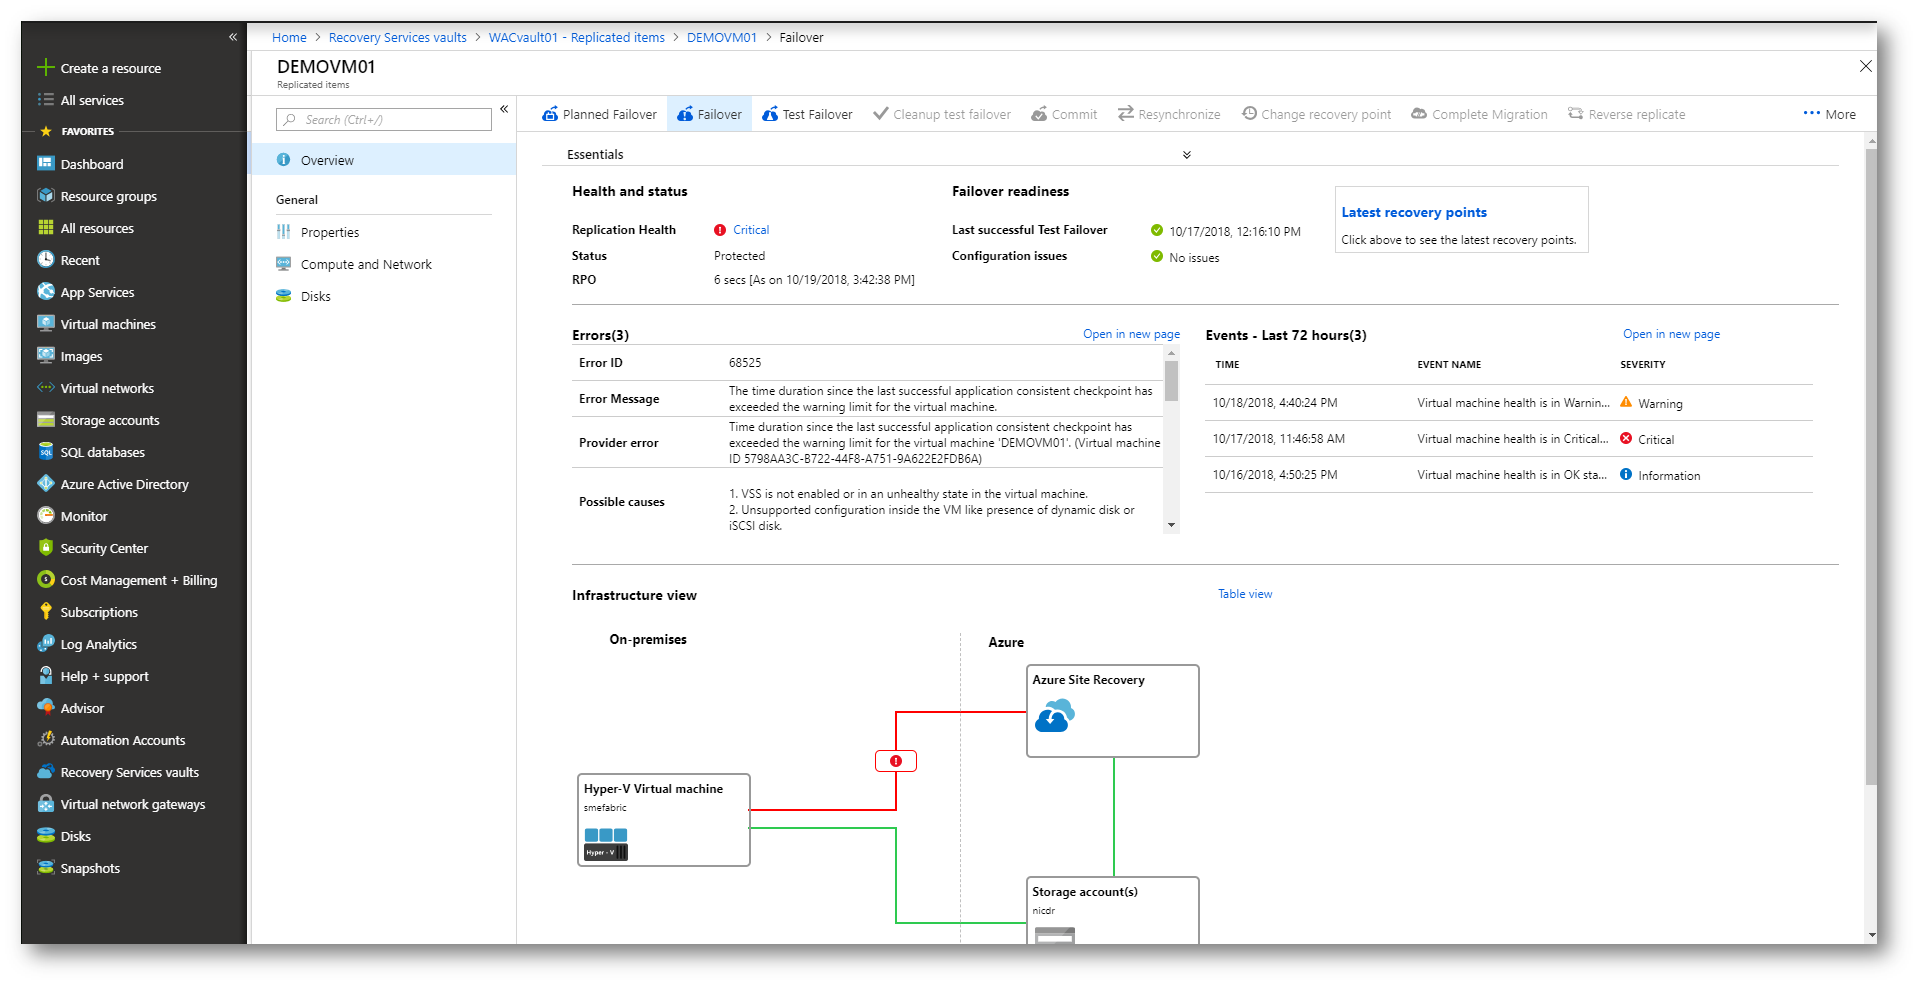Click Complete Migration in toolbar
The width and height of the screenshot is (1919, 986).
(1479, 114)
